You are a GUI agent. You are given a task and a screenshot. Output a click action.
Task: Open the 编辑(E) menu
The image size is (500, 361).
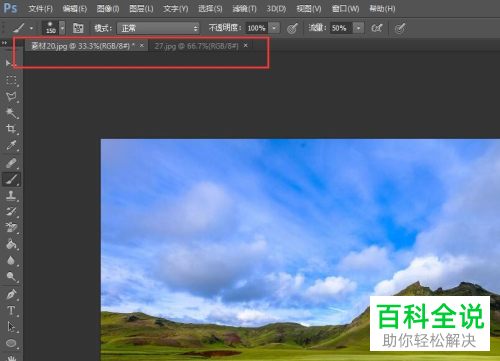coord(75,9)
